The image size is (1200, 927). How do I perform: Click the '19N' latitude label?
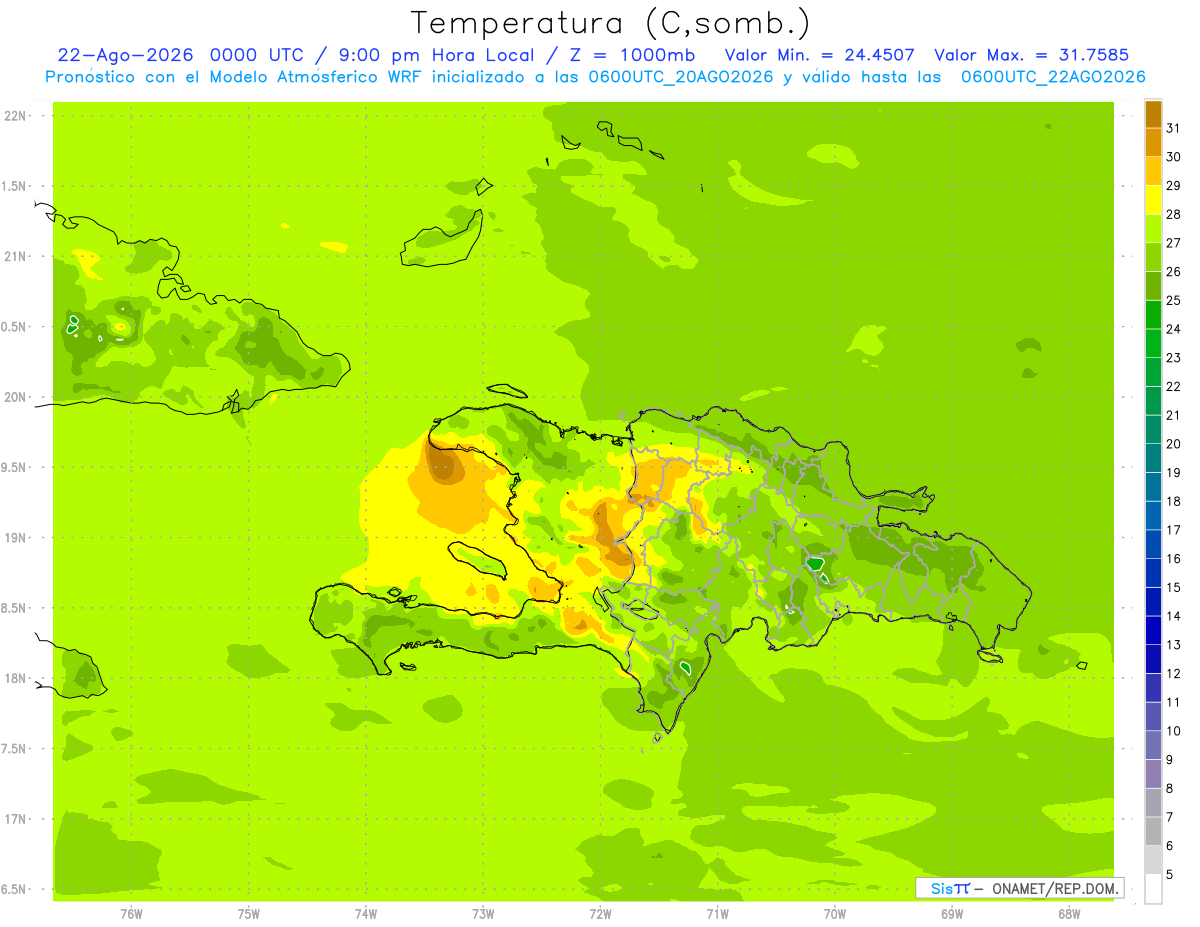point(14,538)
